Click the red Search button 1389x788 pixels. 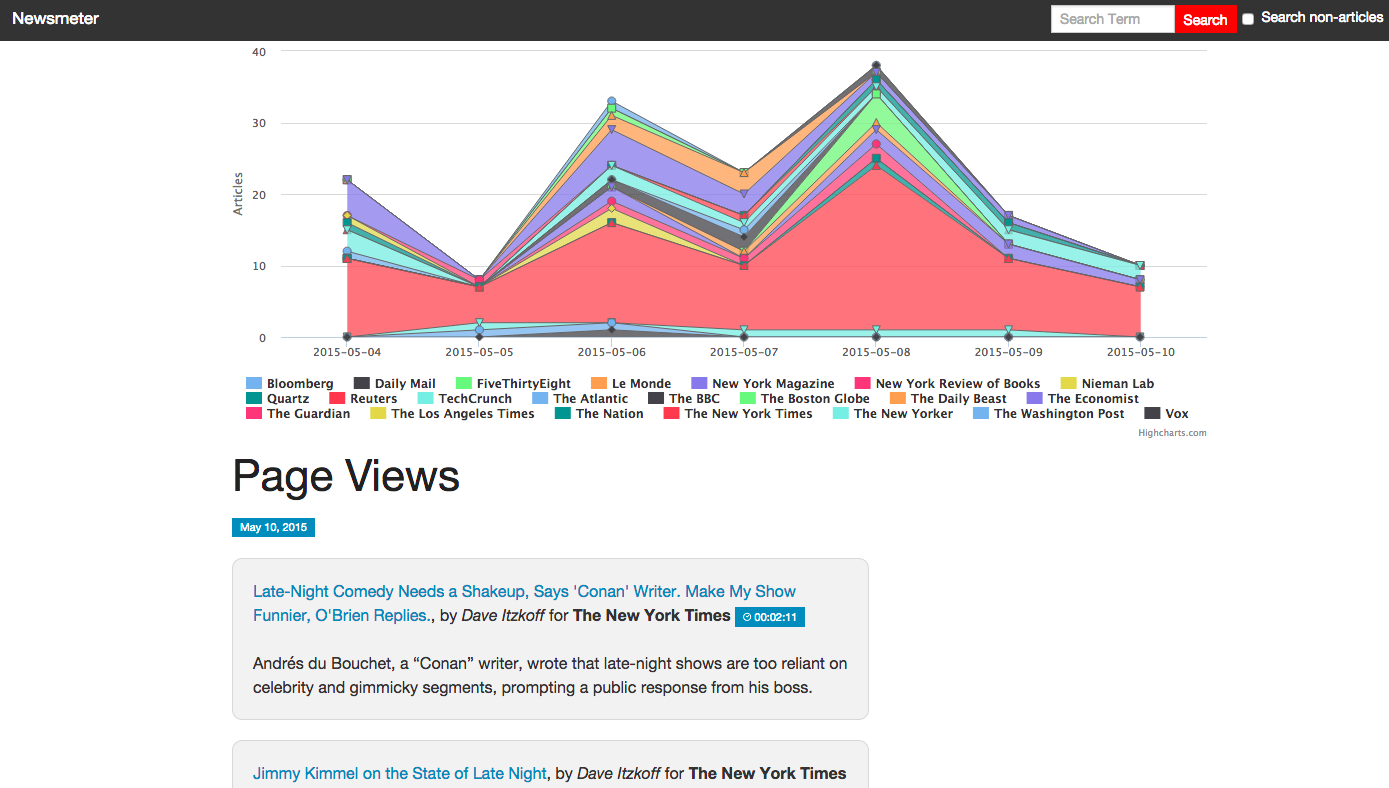1205,19
